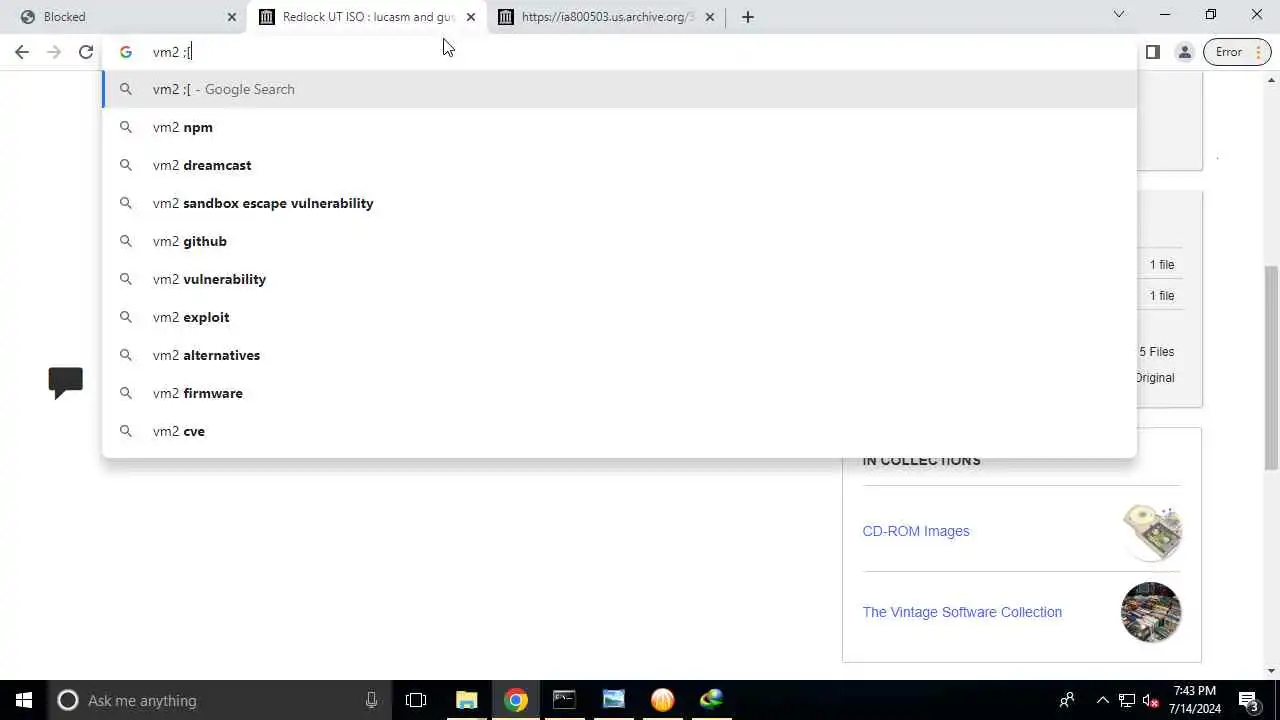The height and width of the screenshot is (720, 1280).
Task: Open a new browser tab
Action: (x=748, y=17)
